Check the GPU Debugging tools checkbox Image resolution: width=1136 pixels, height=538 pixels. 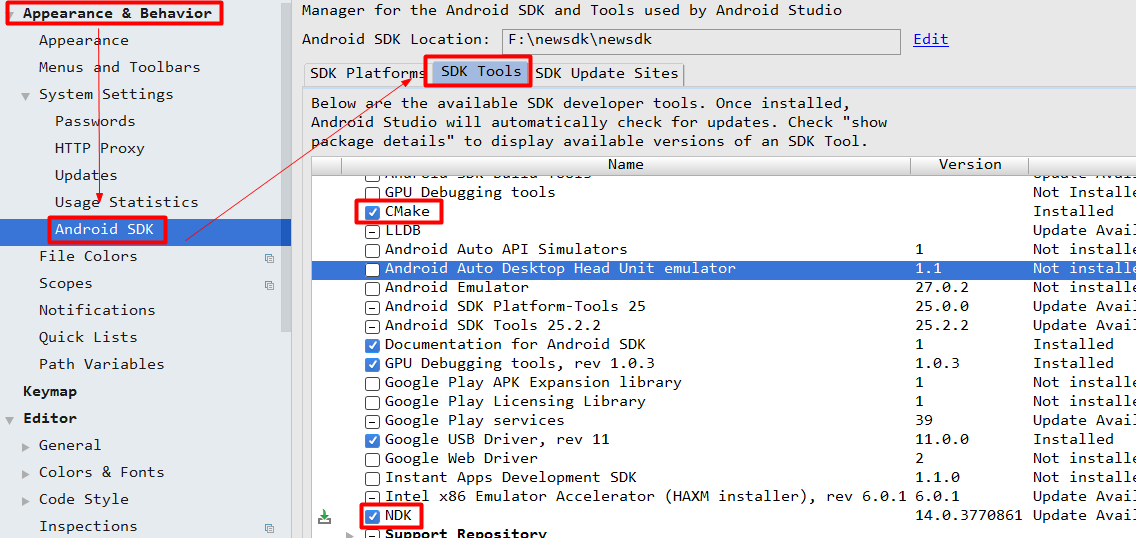(x=372, y=193)
